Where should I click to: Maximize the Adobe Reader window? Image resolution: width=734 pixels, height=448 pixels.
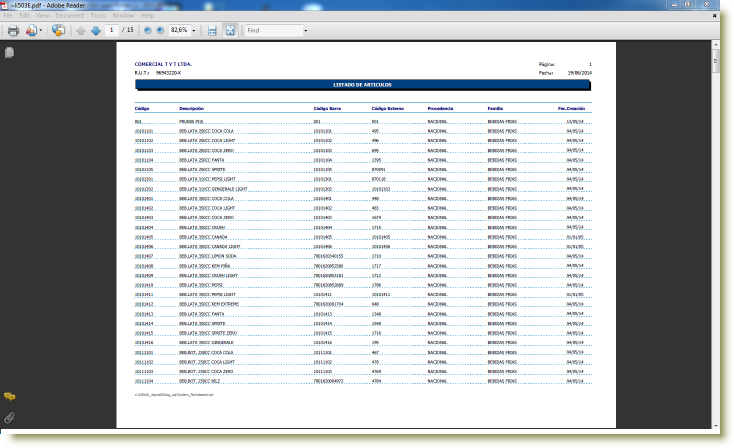click(x=687, y=5)
